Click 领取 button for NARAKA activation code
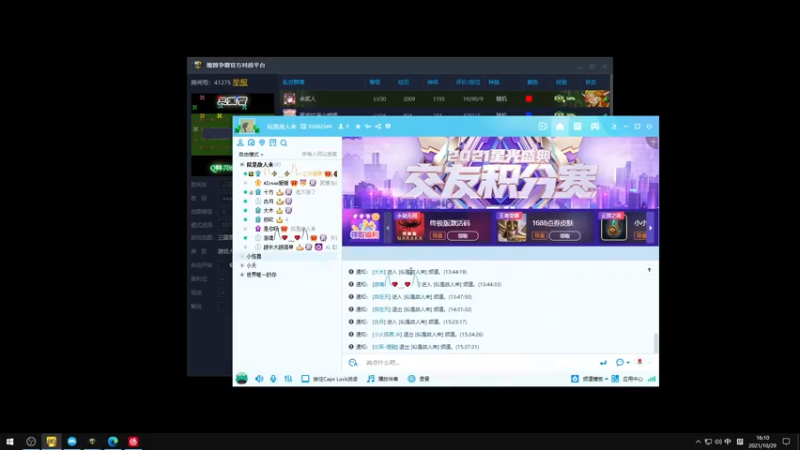Image resolution: width=800 pixels, height=450 pixels. pos(463,236)
